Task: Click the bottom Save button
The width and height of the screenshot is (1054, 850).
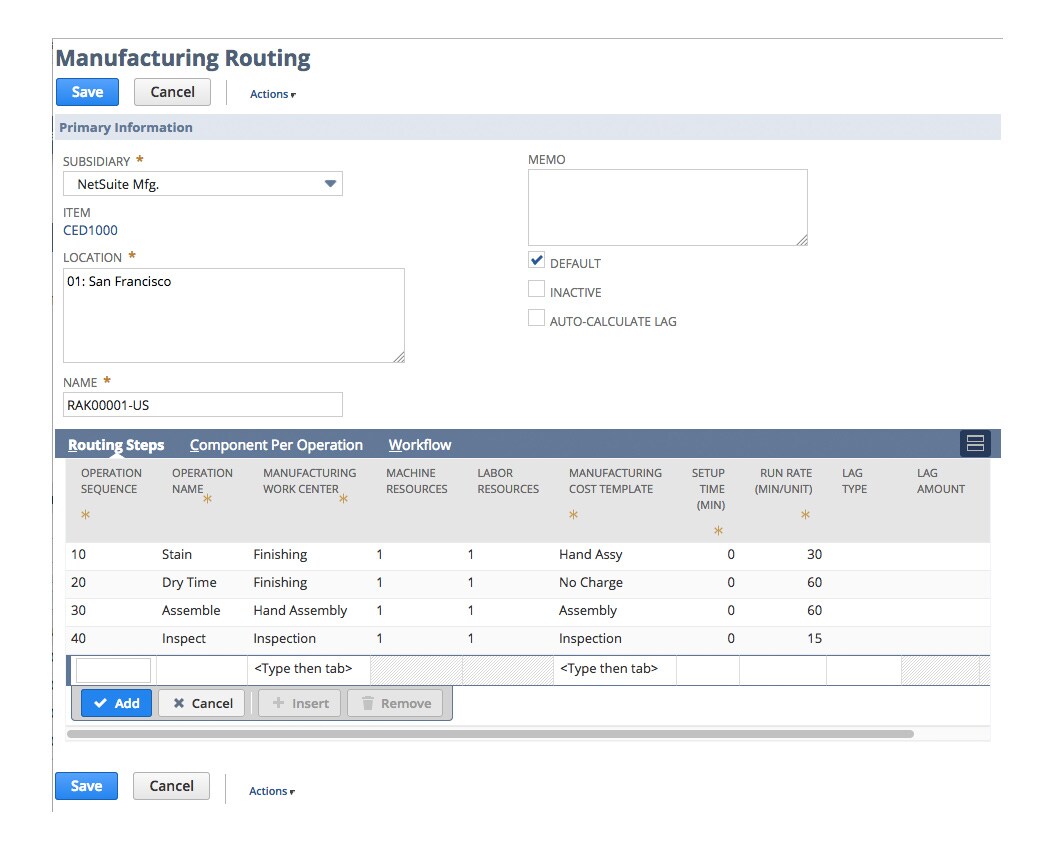Action: pos(86,786)
